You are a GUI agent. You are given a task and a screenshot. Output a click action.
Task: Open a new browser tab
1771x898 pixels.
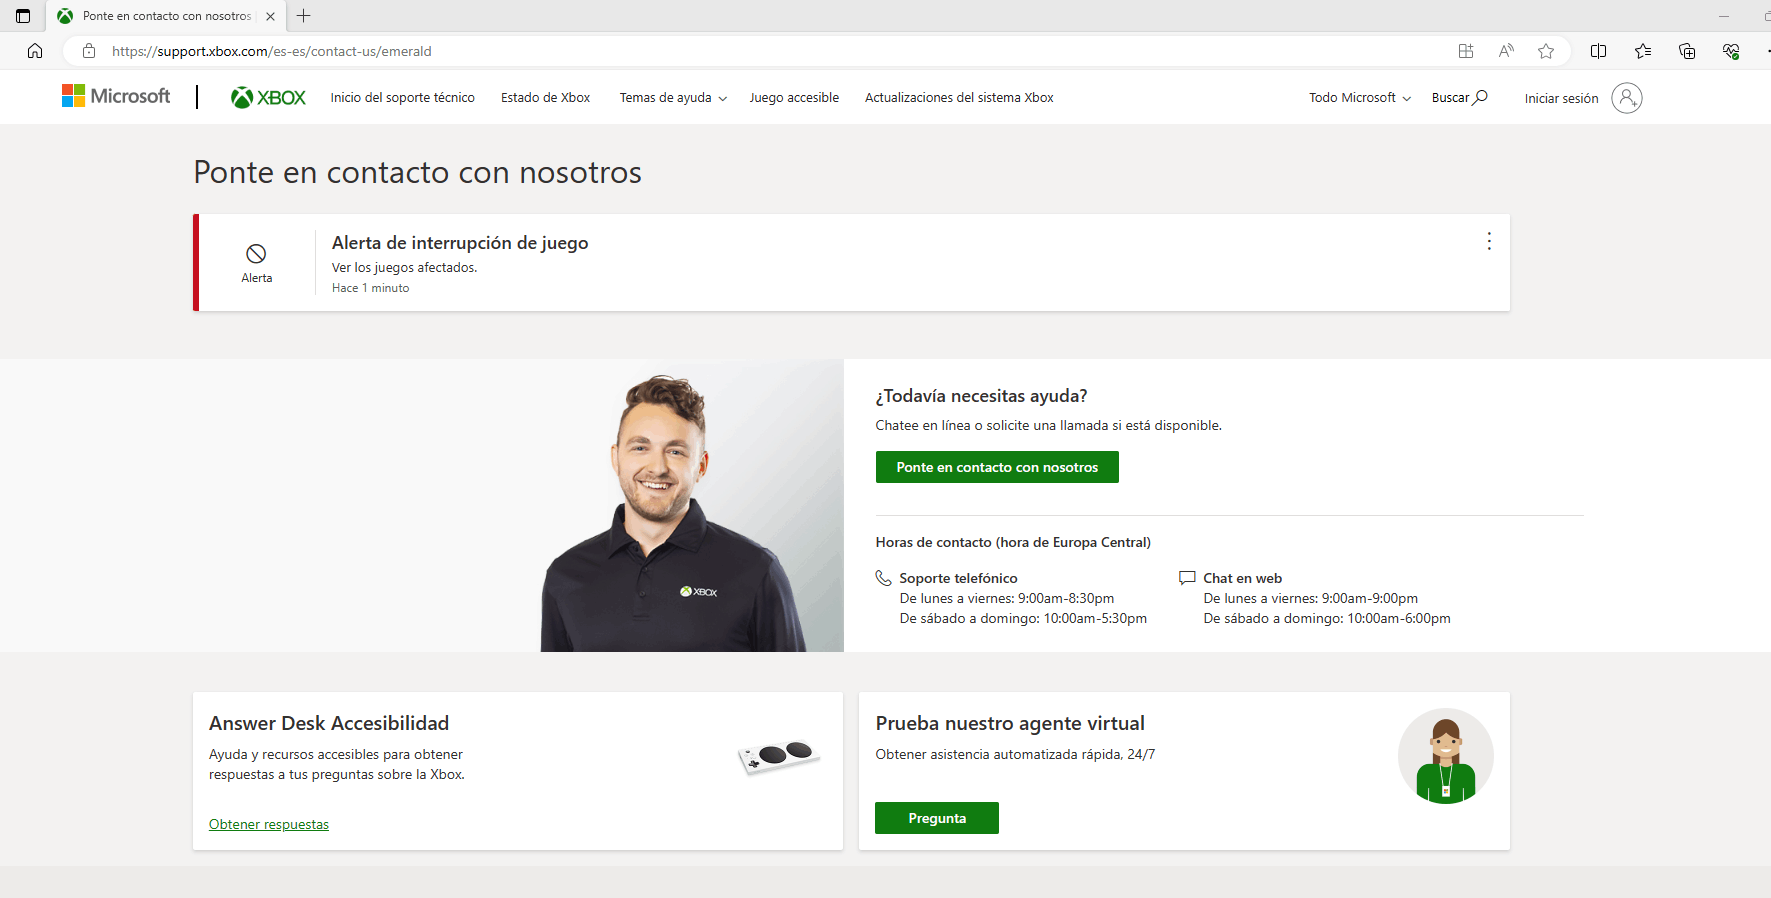(x=304, y=16)
